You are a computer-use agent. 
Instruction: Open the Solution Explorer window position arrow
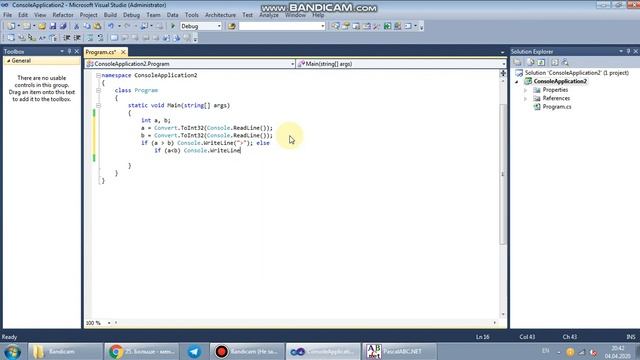point(621,51)
